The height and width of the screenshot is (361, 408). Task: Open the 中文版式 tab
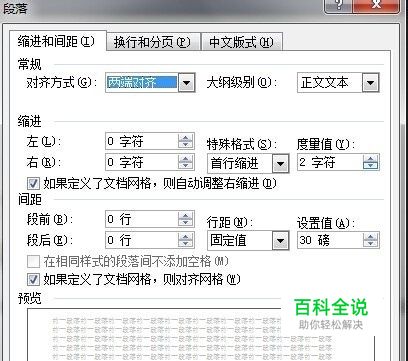tap(242, 42)
